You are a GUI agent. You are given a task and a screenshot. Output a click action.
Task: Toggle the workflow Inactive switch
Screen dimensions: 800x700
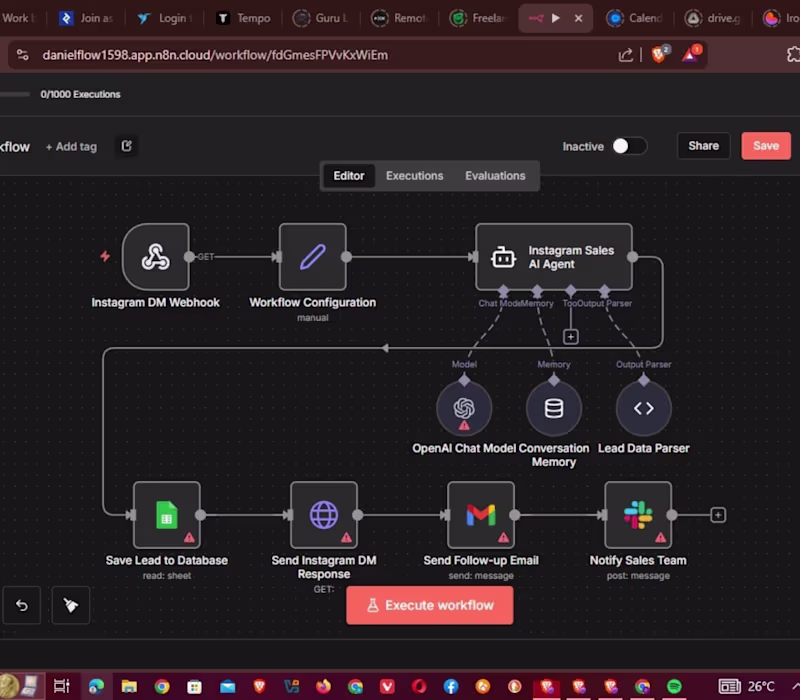[x=630, y=146]
